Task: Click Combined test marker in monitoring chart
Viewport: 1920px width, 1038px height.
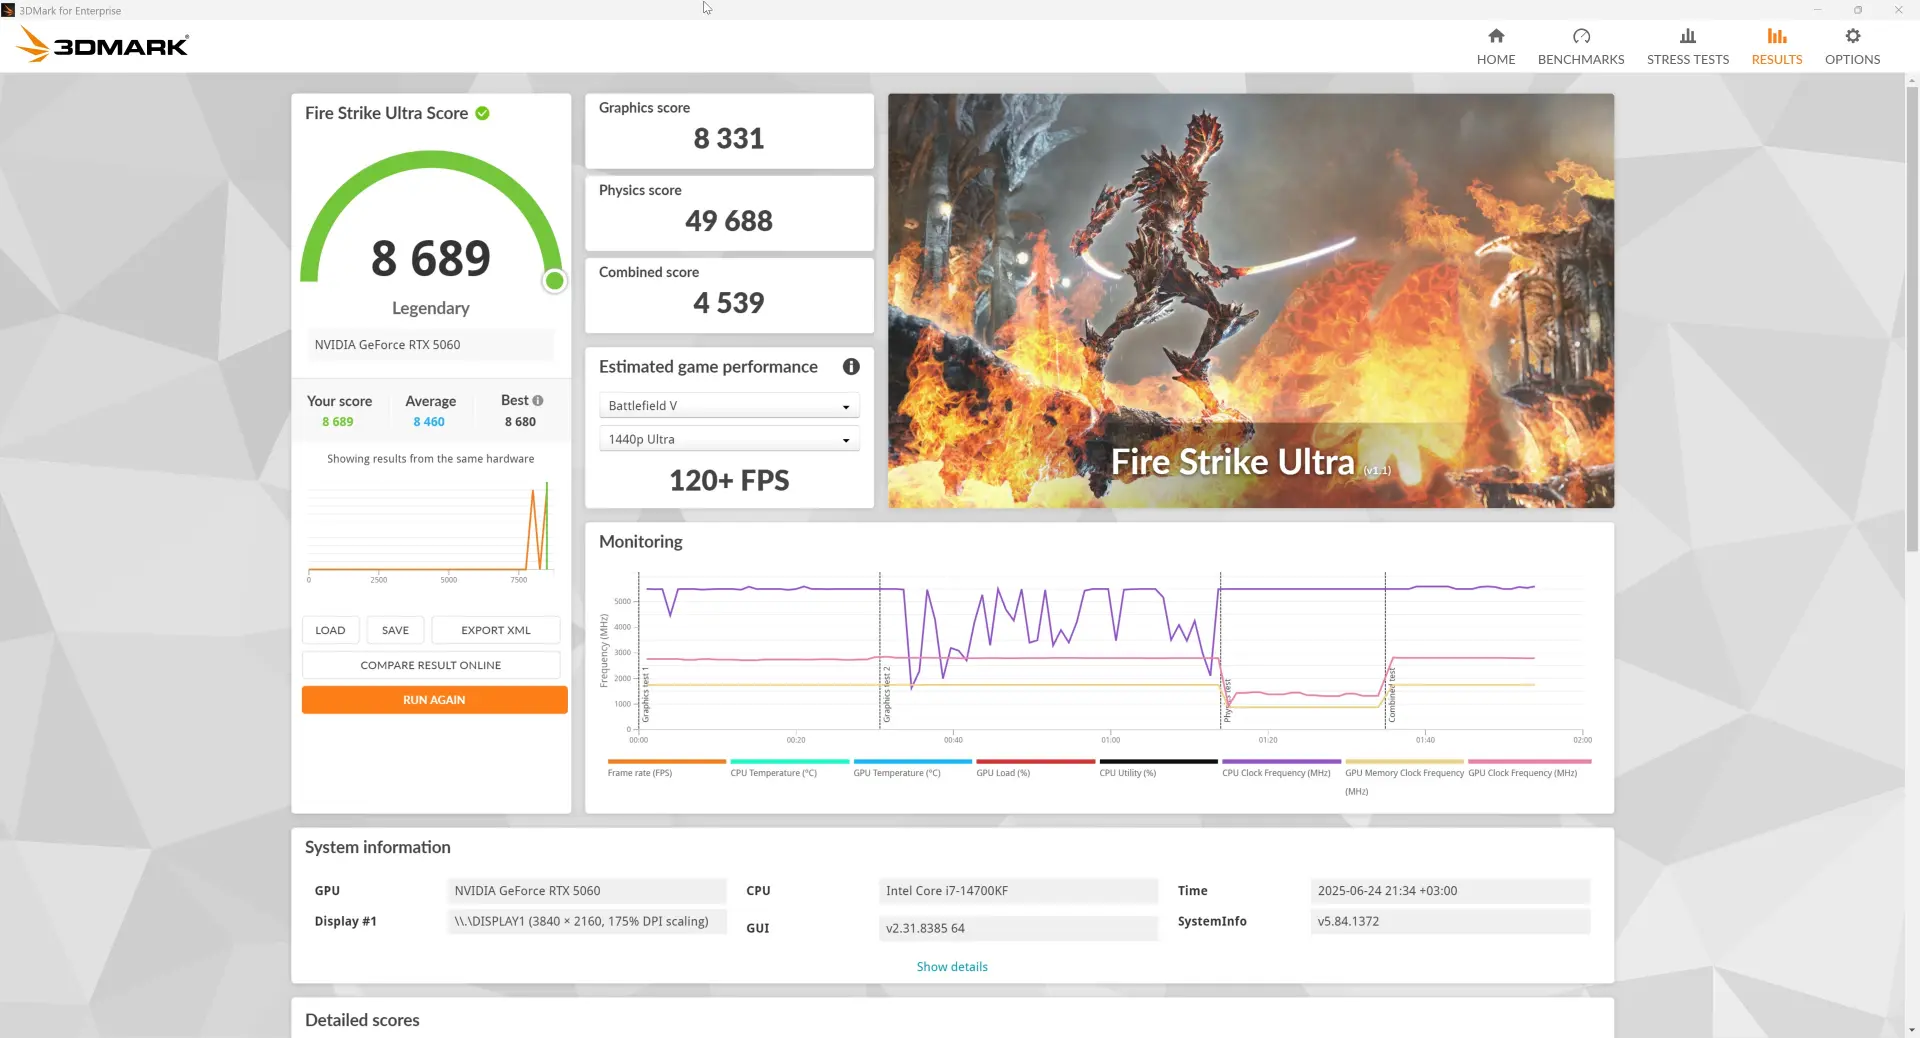Action: 1392,694
